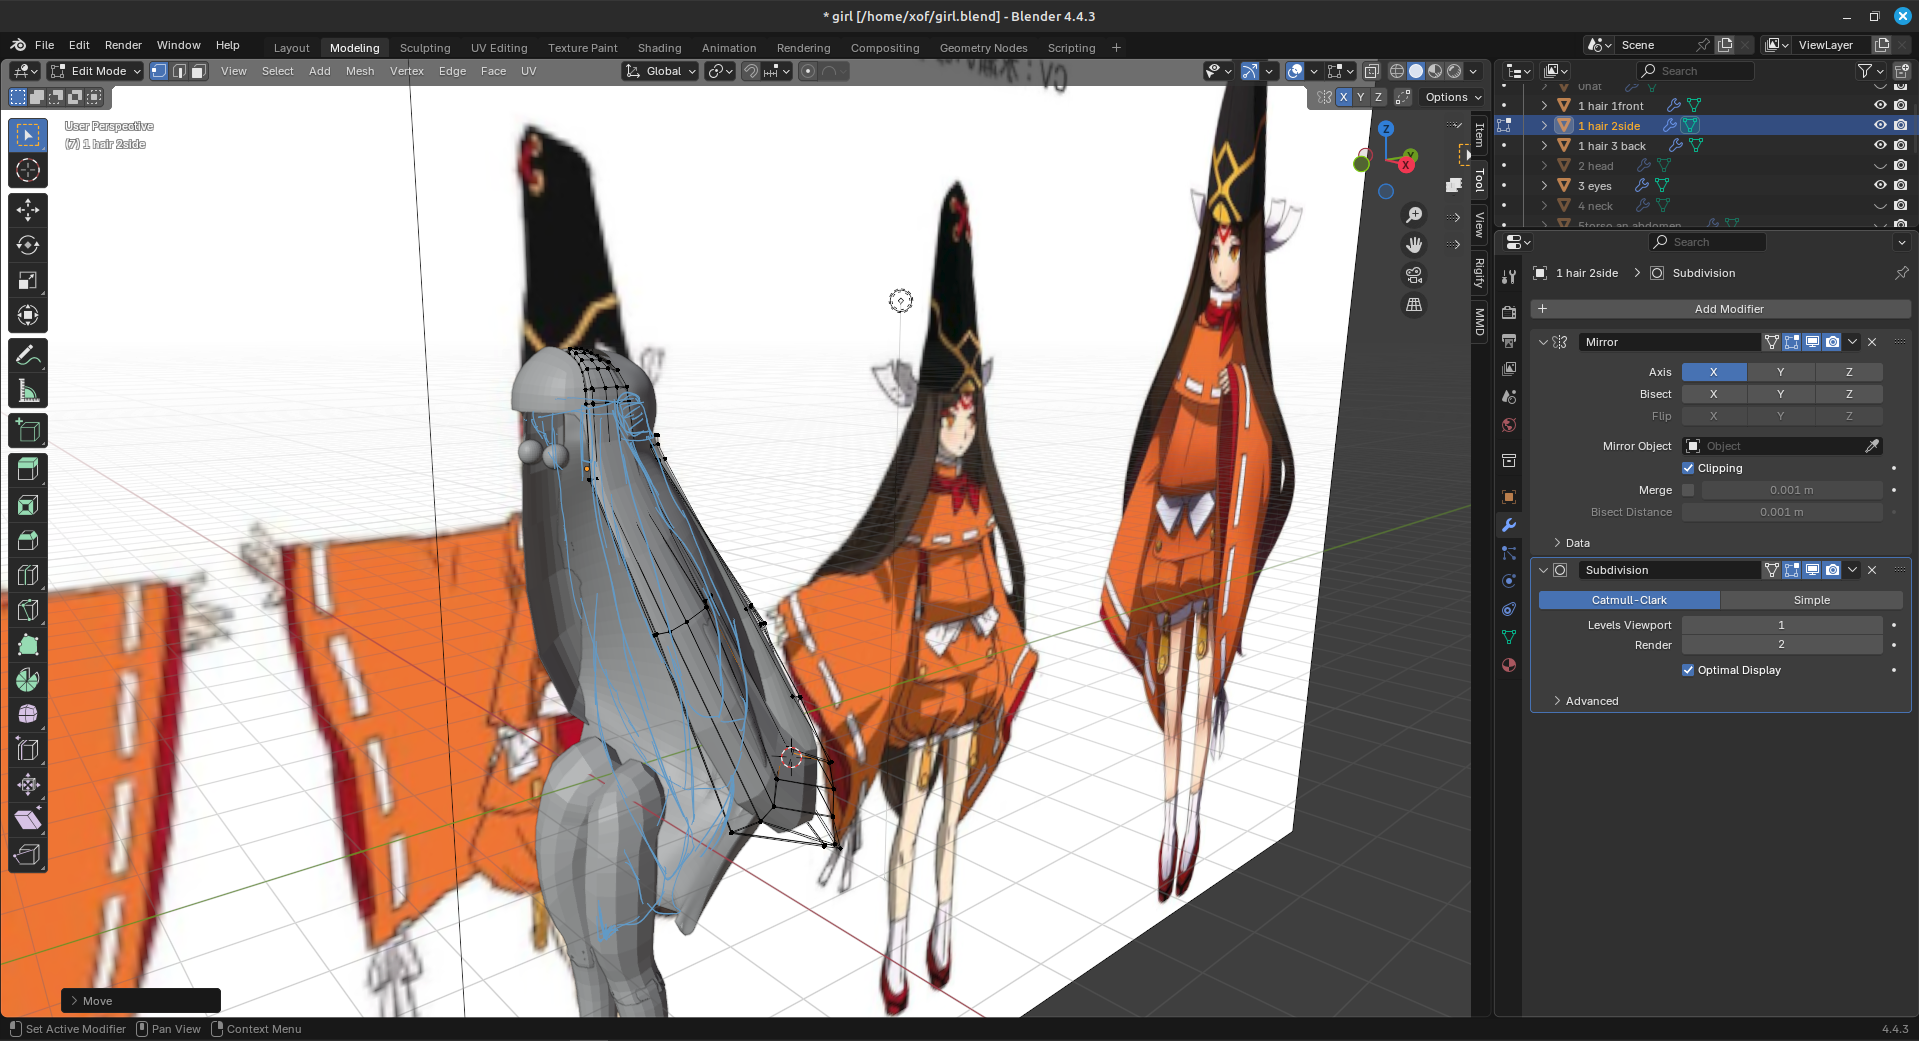Hide '1 hair 1front' in viewport

[x=1880, y=105]
